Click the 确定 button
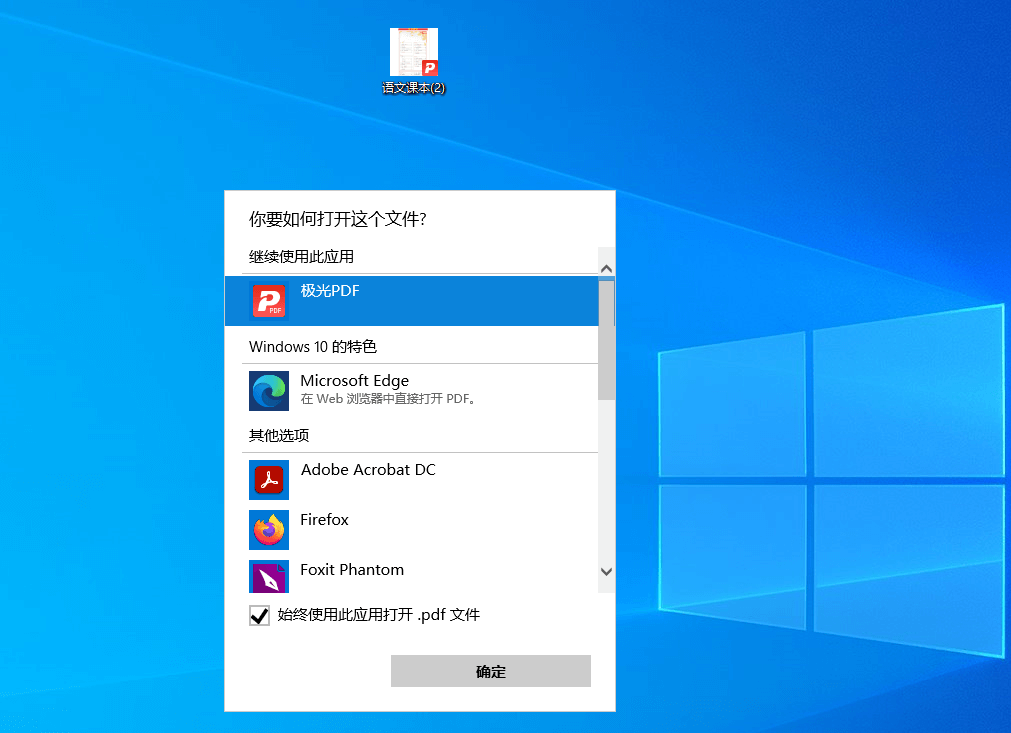1011x733 pixels. (491, 671)
